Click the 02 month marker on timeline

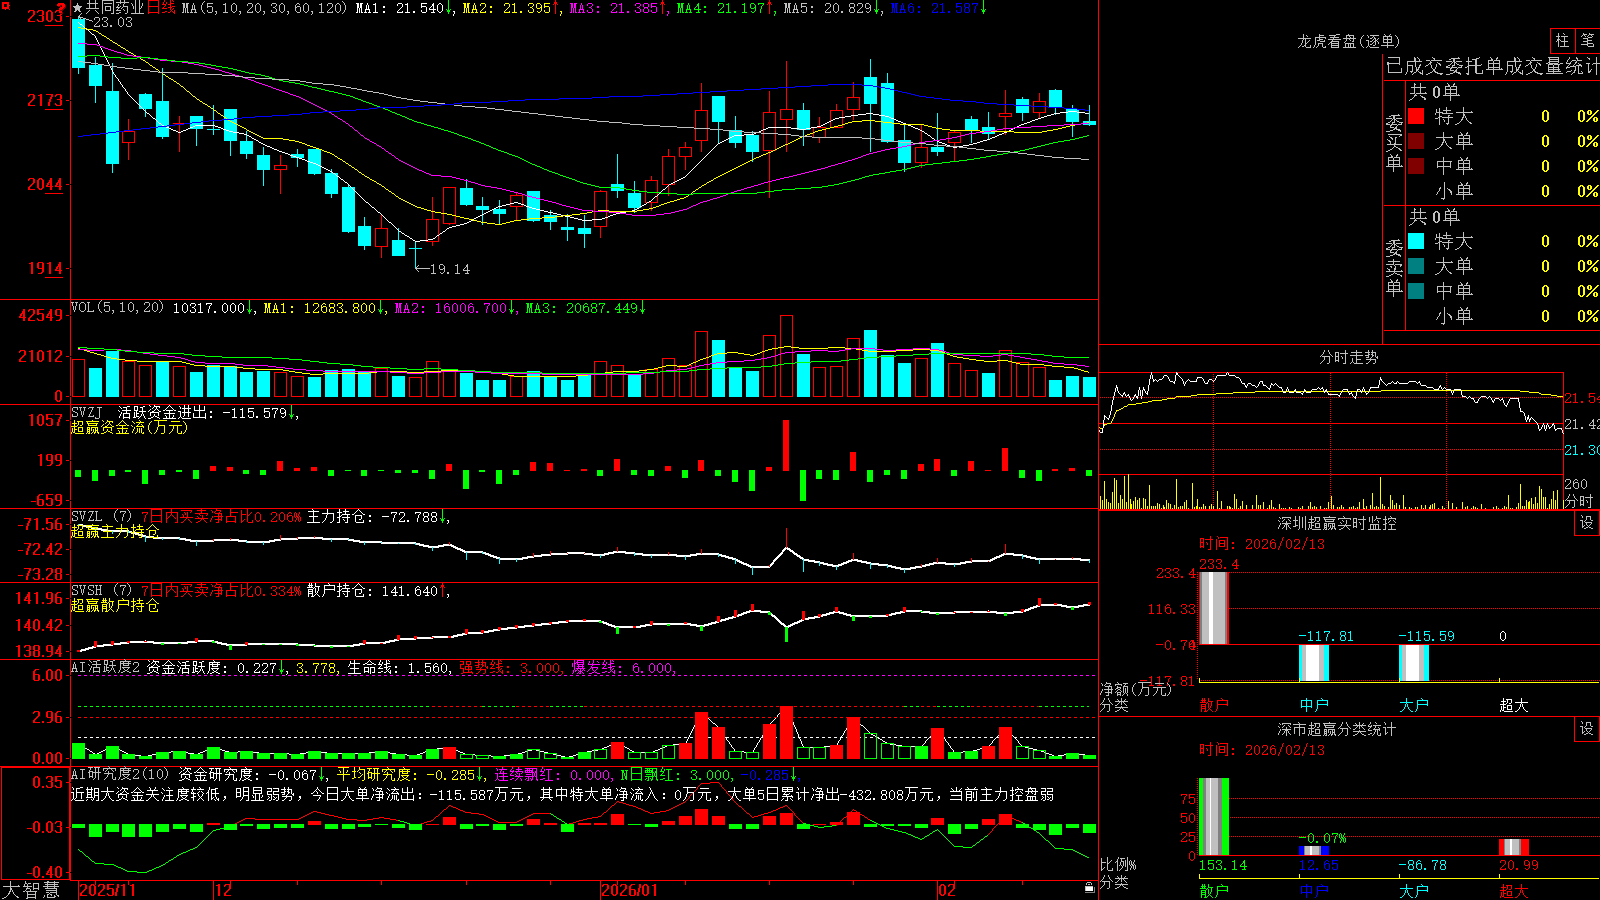[x=946, y=890]
